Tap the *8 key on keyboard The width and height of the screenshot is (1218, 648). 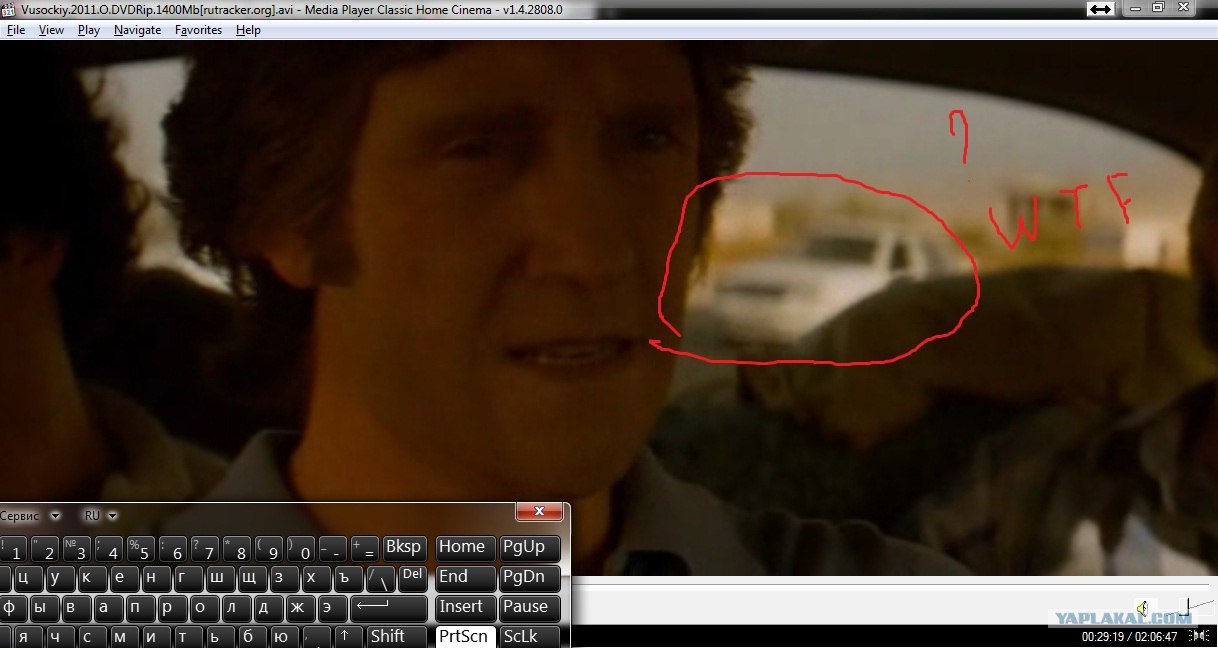237,549
